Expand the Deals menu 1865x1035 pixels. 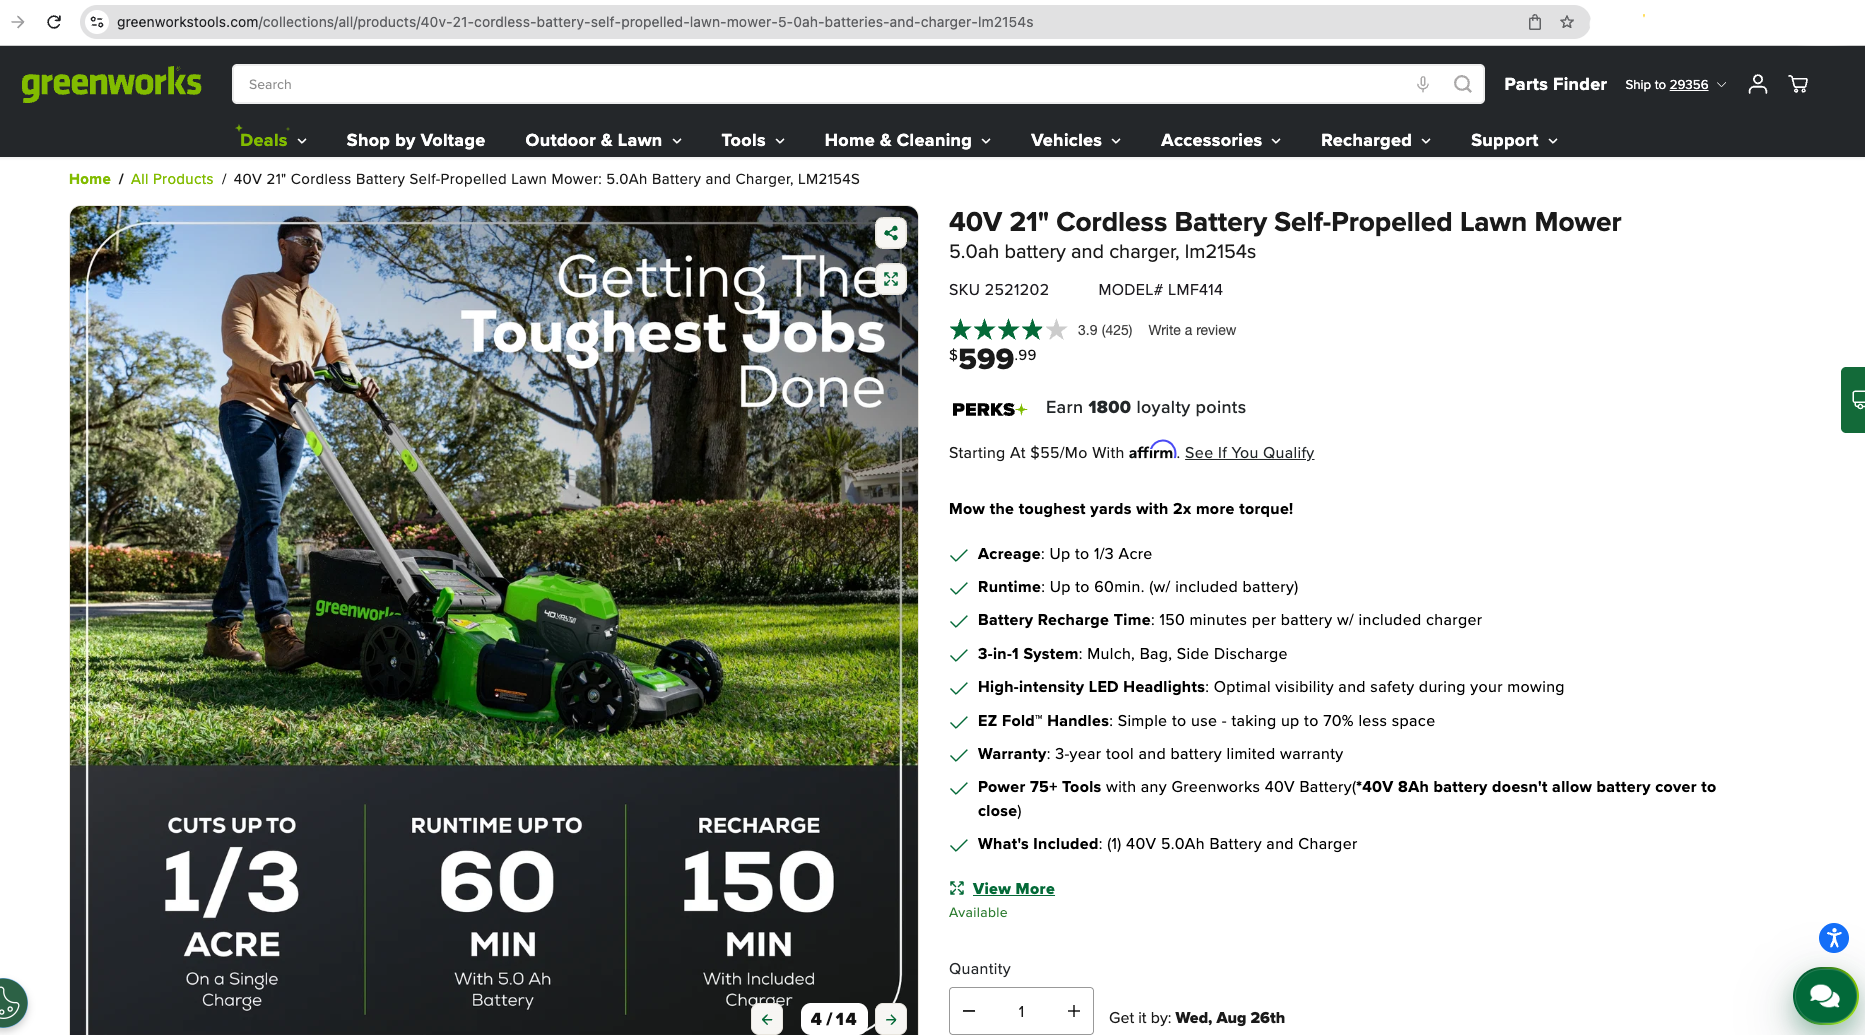[273, 140]
